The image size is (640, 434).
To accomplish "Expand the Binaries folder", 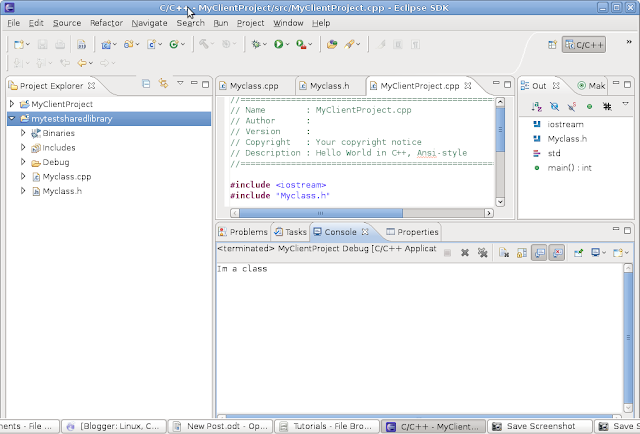I will click(x=23, y=133).
